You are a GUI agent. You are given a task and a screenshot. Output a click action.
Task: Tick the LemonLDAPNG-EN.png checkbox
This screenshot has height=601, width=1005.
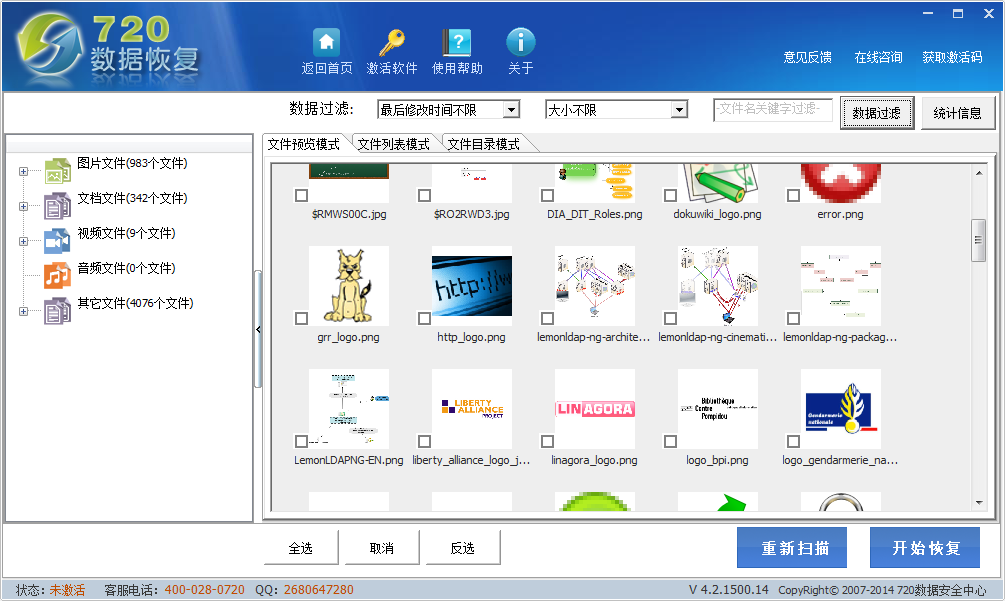pos(301,441)
